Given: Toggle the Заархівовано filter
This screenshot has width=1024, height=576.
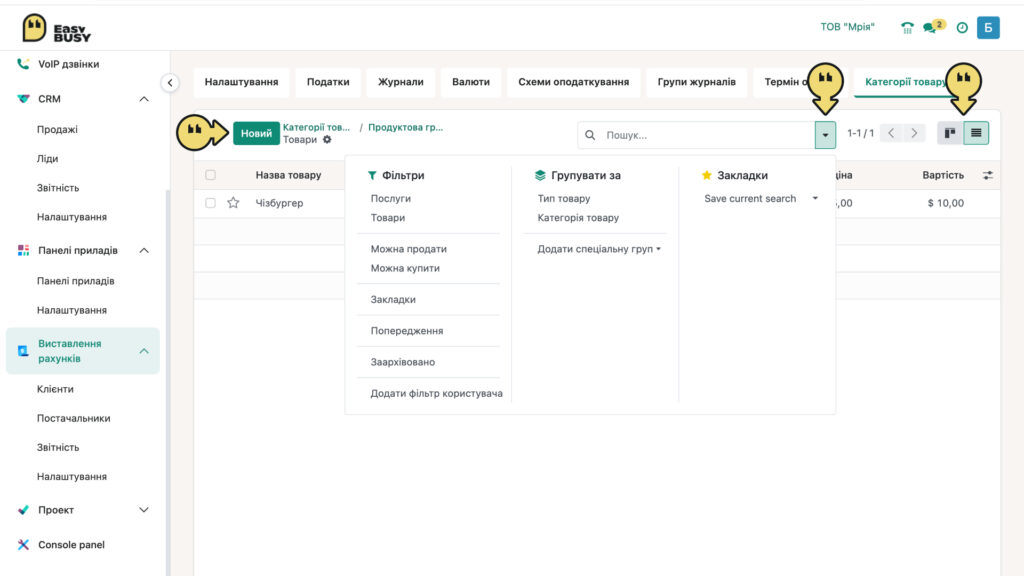Looking at the screenshot, I should coord(402,362).
